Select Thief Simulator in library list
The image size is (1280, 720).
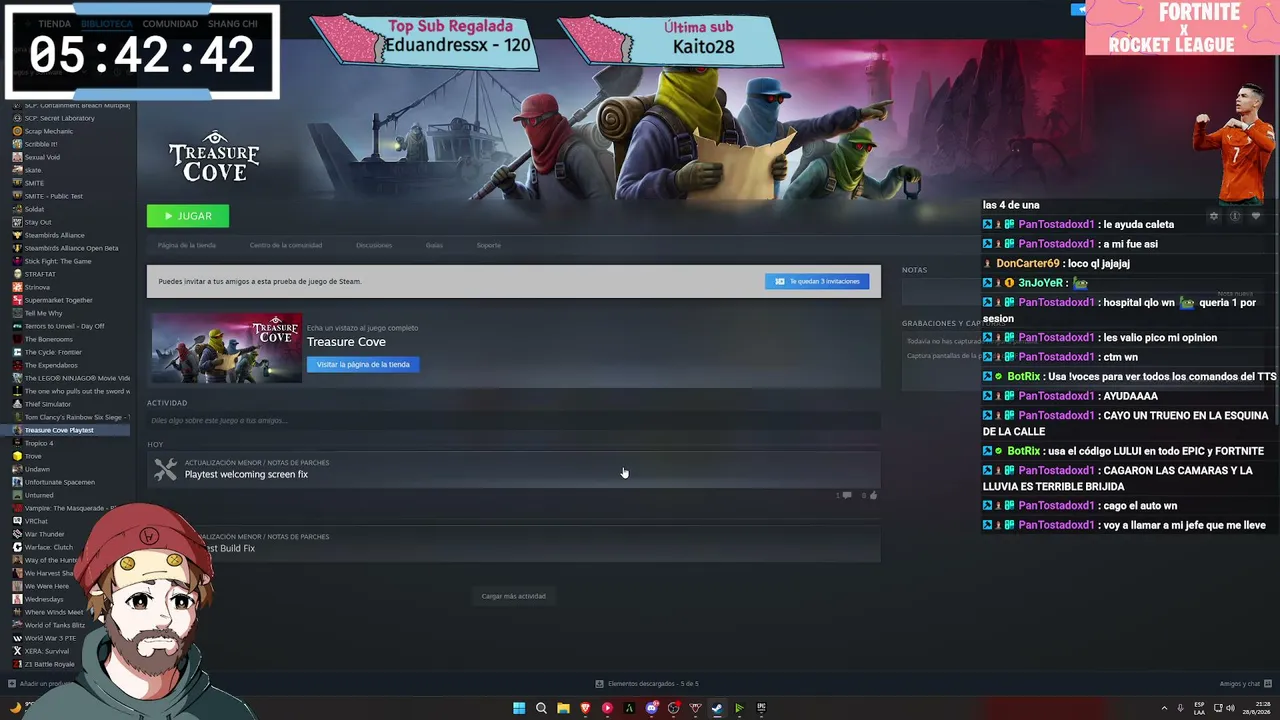click(x=48, y=404)
